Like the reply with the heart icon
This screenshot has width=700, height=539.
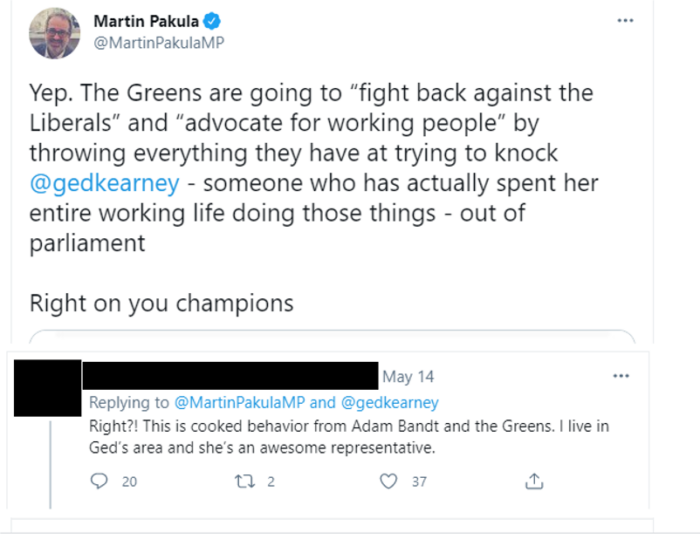click(389, 481)
